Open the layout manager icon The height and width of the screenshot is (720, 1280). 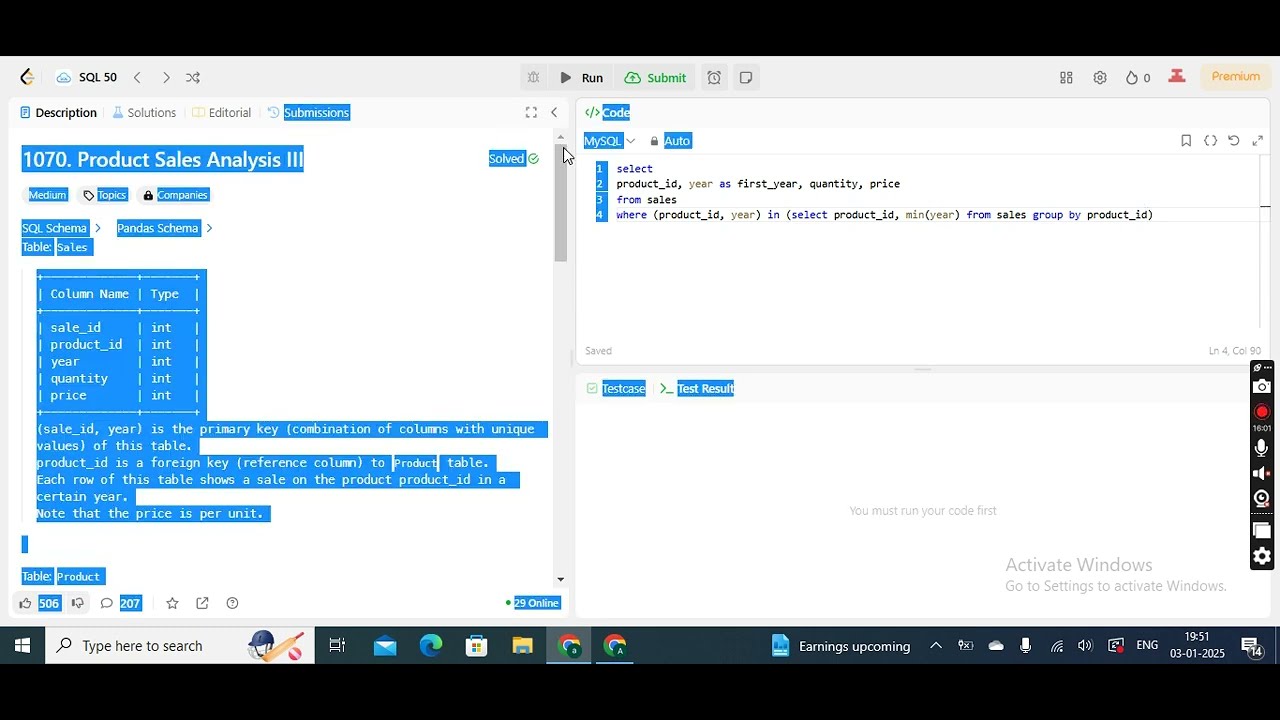1066,77
